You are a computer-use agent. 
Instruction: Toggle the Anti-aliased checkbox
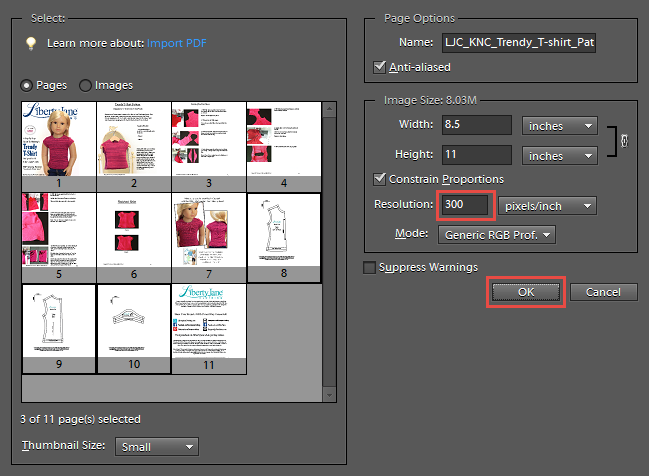pyautogui.click(x=379, y=67)
